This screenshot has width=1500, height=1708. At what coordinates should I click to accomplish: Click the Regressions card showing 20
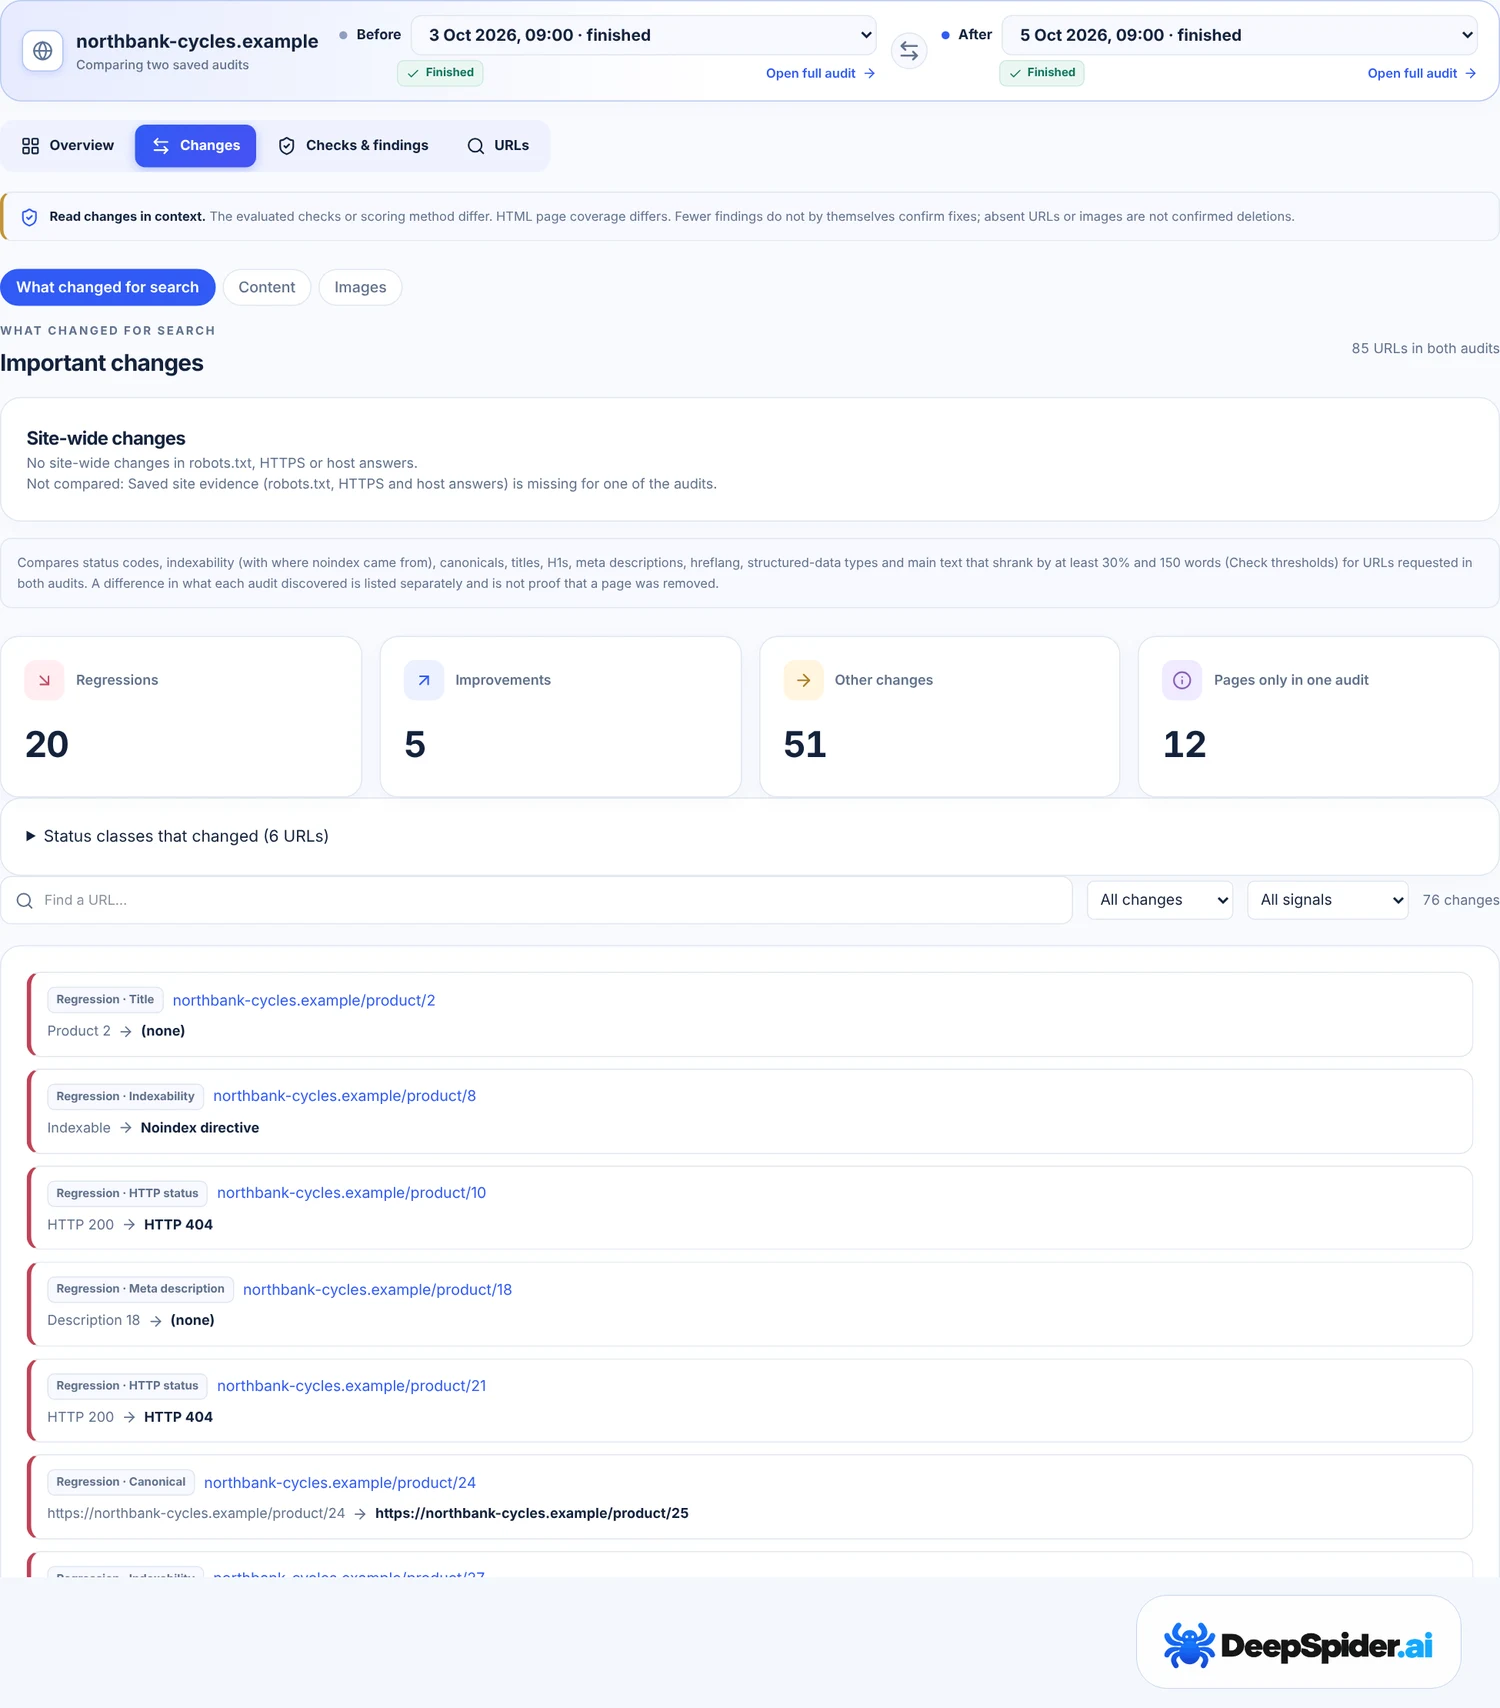point(181,717)
